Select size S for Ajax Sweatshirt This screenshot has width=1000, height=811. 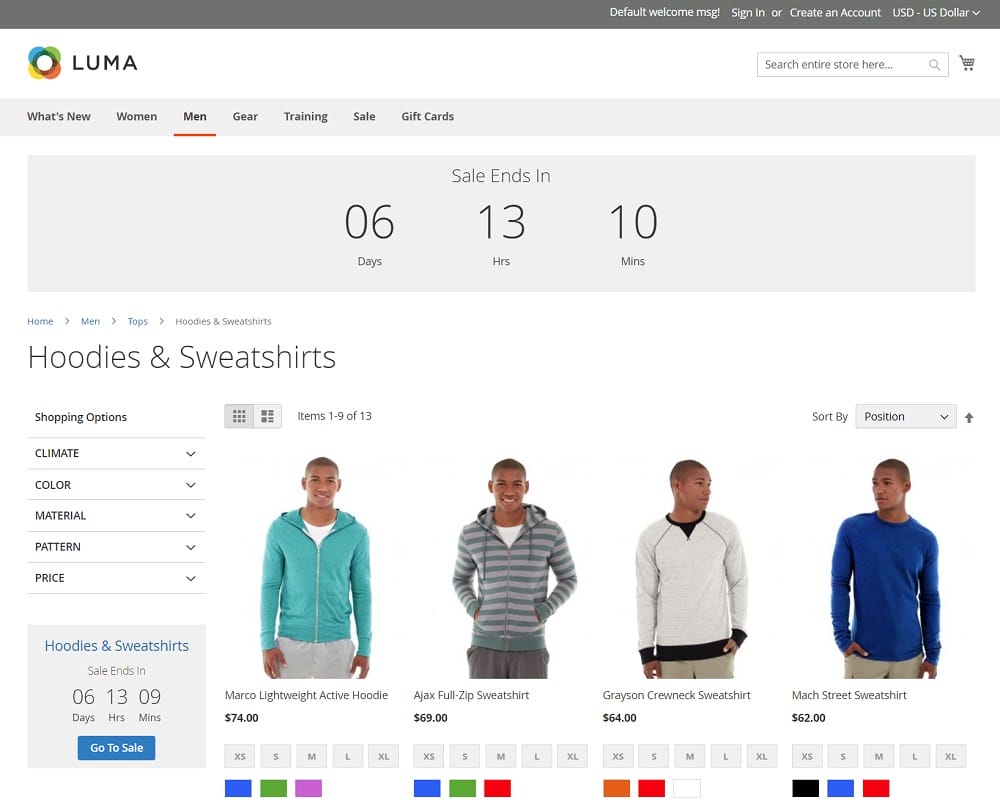point(465,756)
